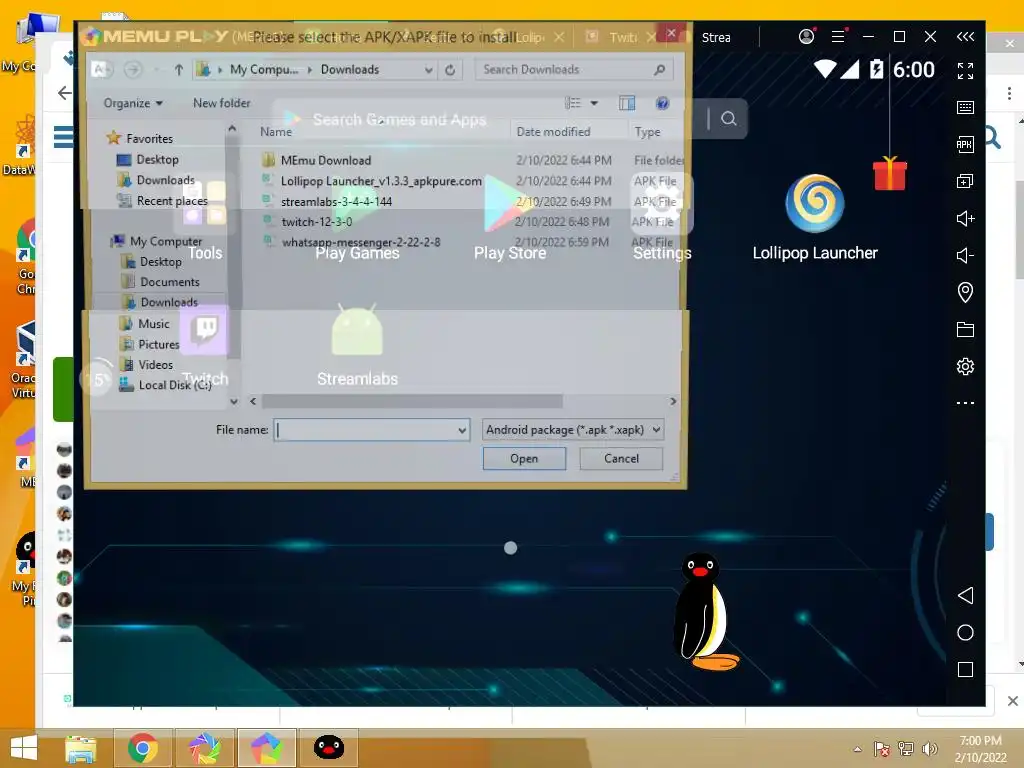Click the Cancel button
The image size is (1024, 768).
[621, 458]
